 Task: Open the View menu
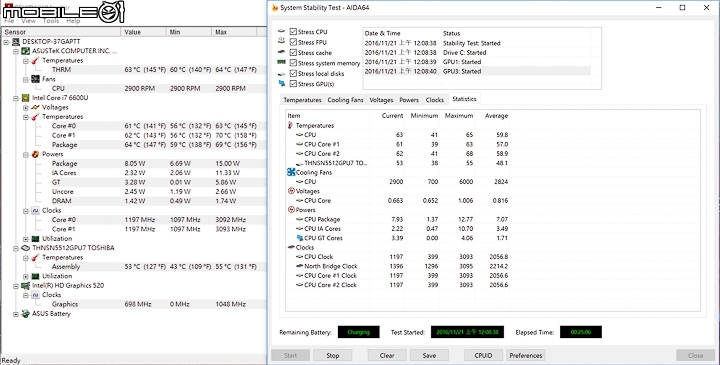(28, 21)
